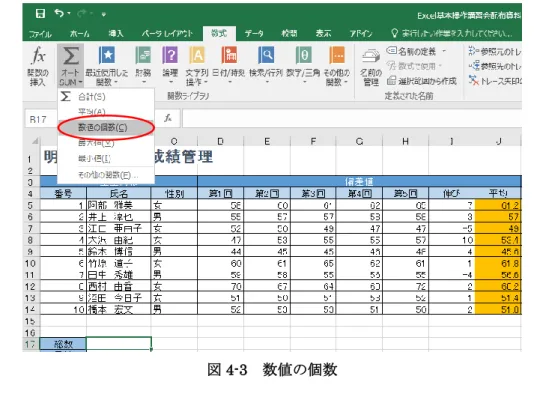The image size is (534, 394).
Task: Click the 伸び header cell
Action: tap(452, 194)
